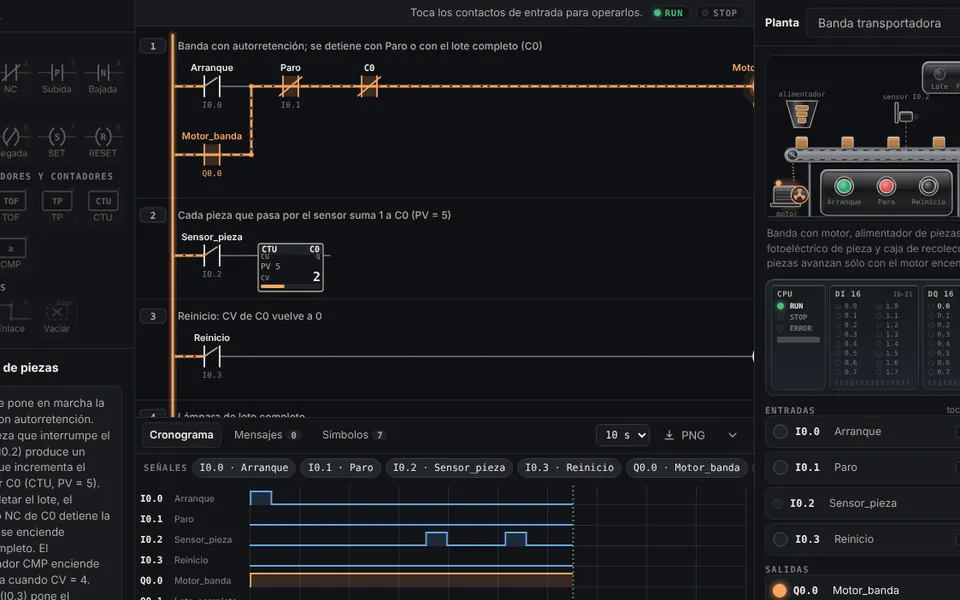Export the timing chart as PNG
The width and height of the screenshot is (960, 600).
pos(684,435)
